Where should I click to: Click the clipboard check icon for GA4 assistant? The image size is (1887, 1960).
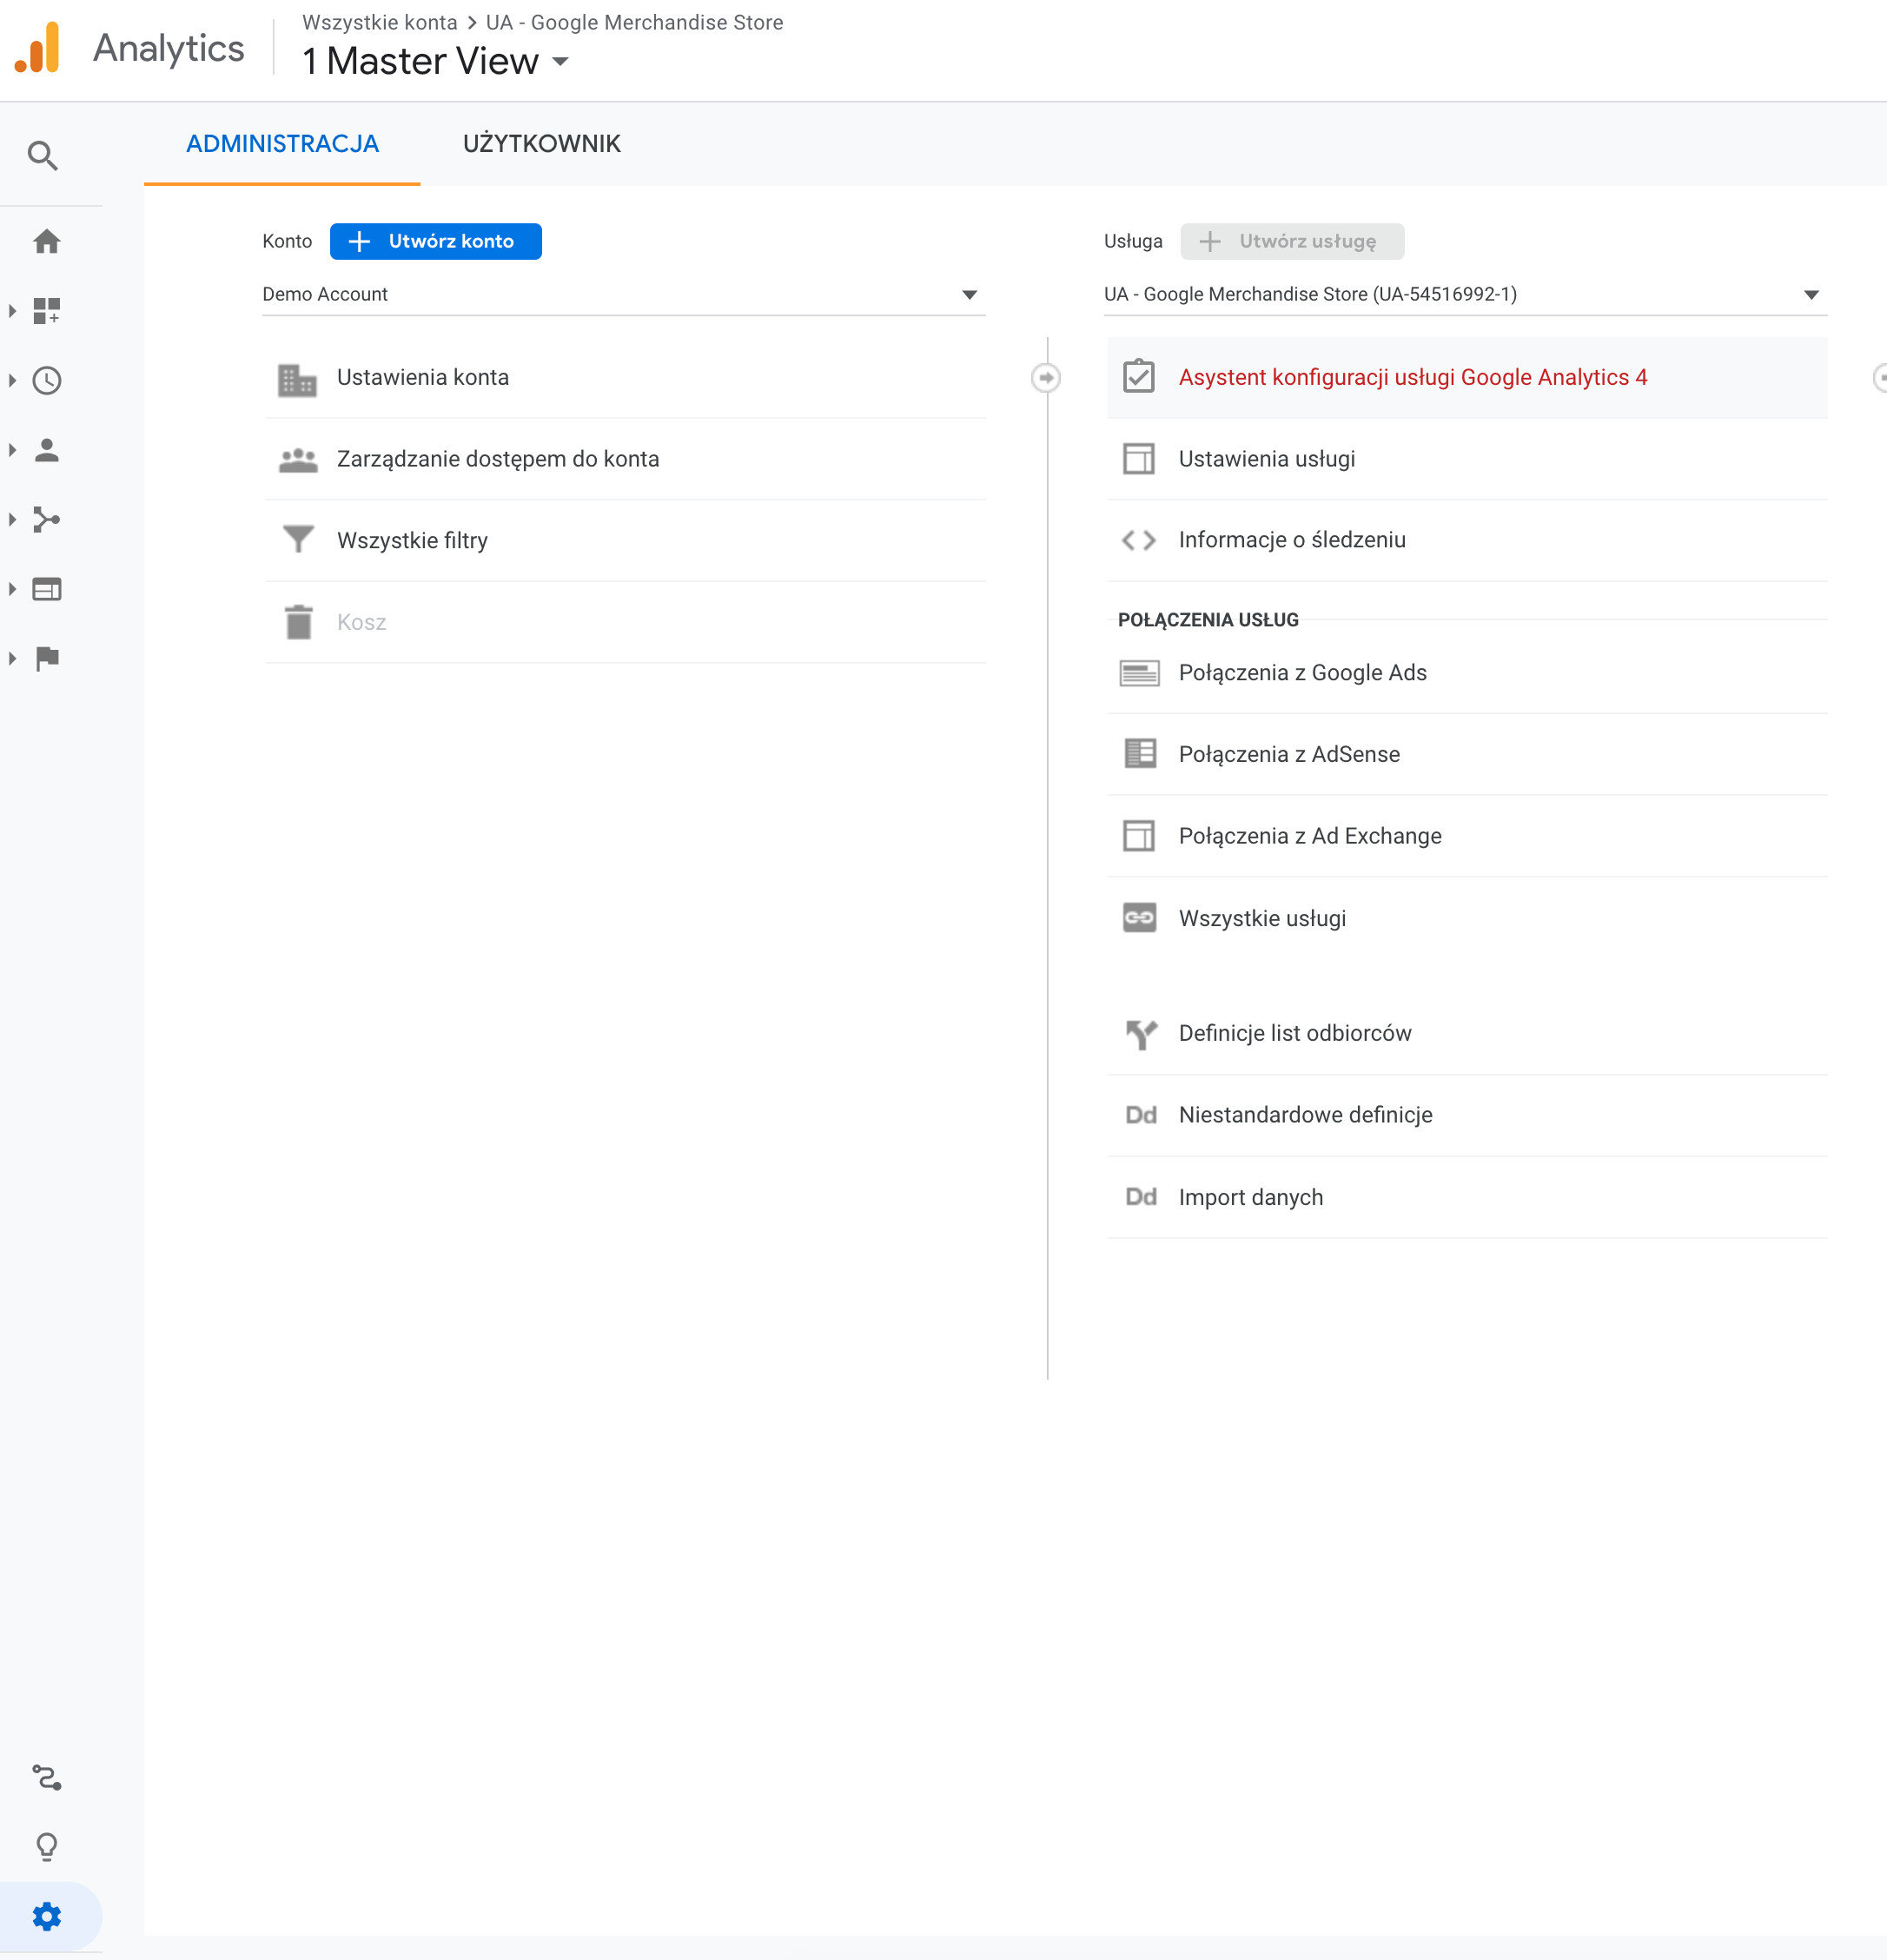pos(1138,376)
